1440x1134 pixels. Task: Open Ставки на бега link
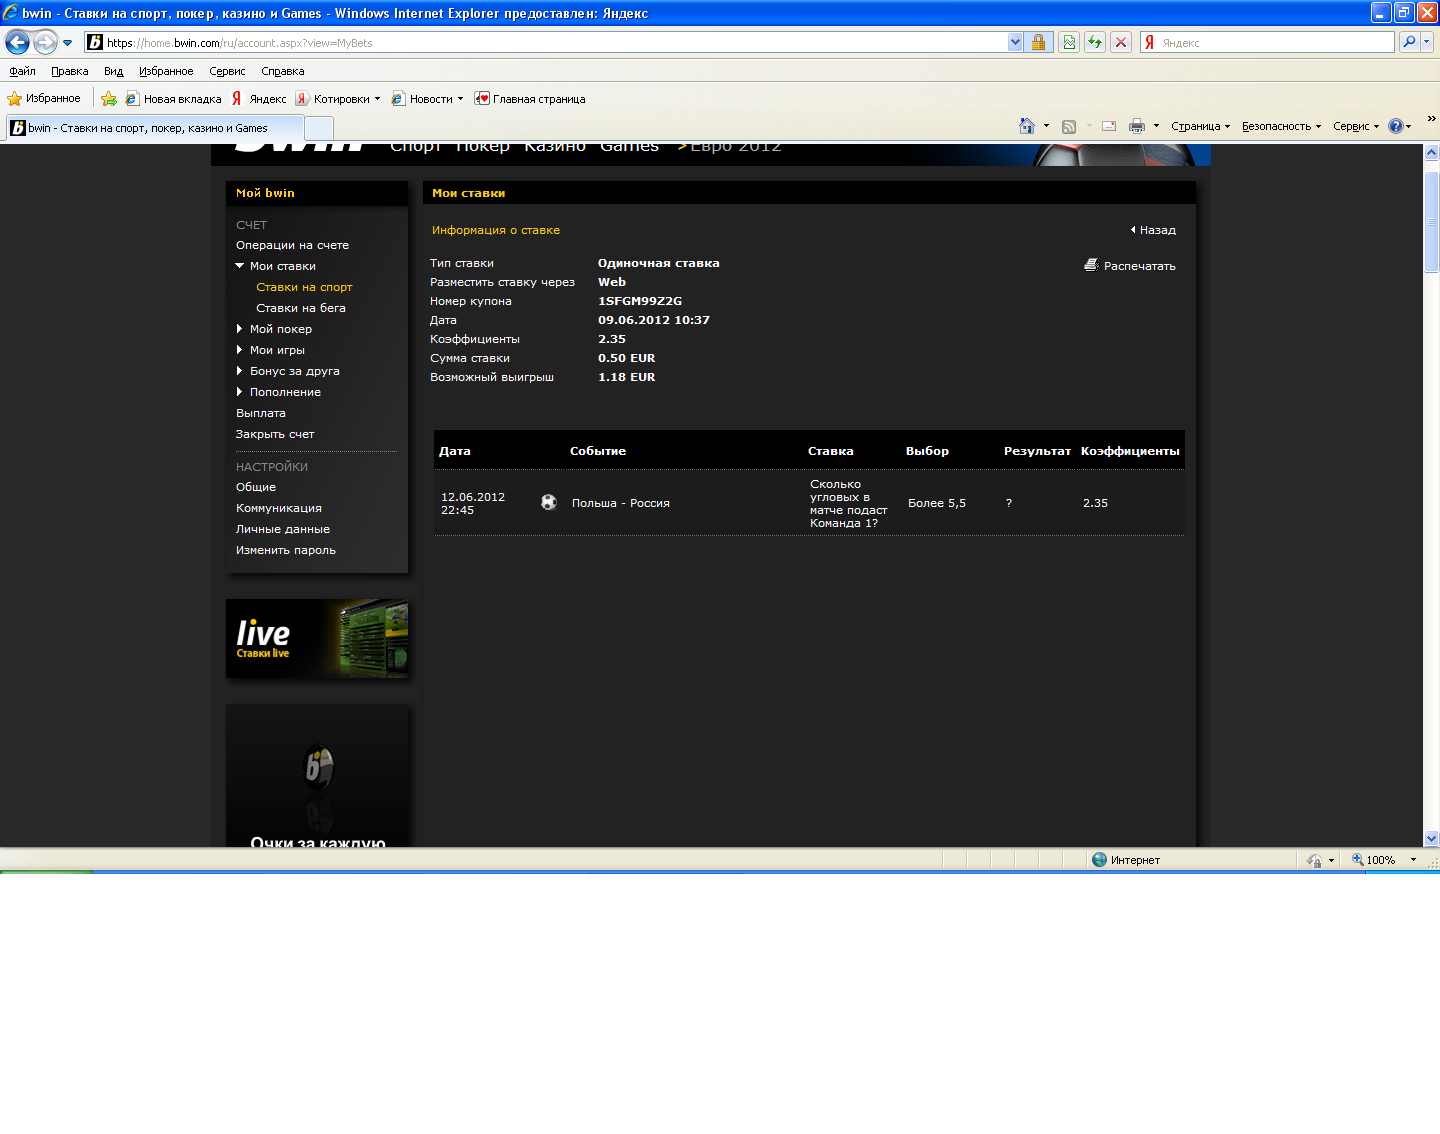(x=300, y=308)
